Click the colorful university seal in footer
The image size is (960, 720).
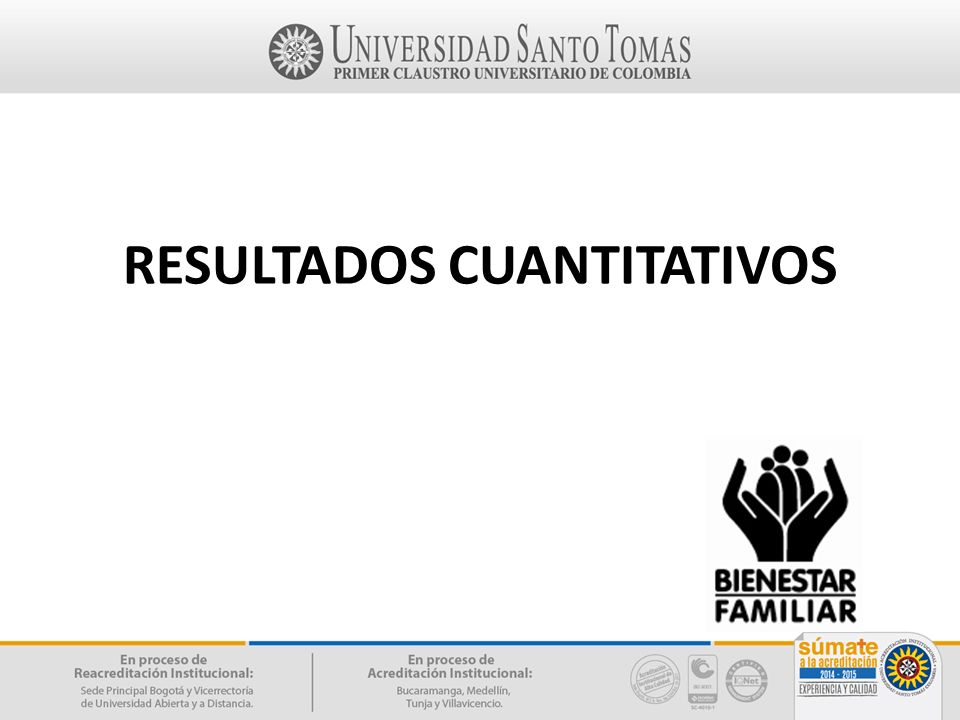pyautogui.click(x=909, y=666)
